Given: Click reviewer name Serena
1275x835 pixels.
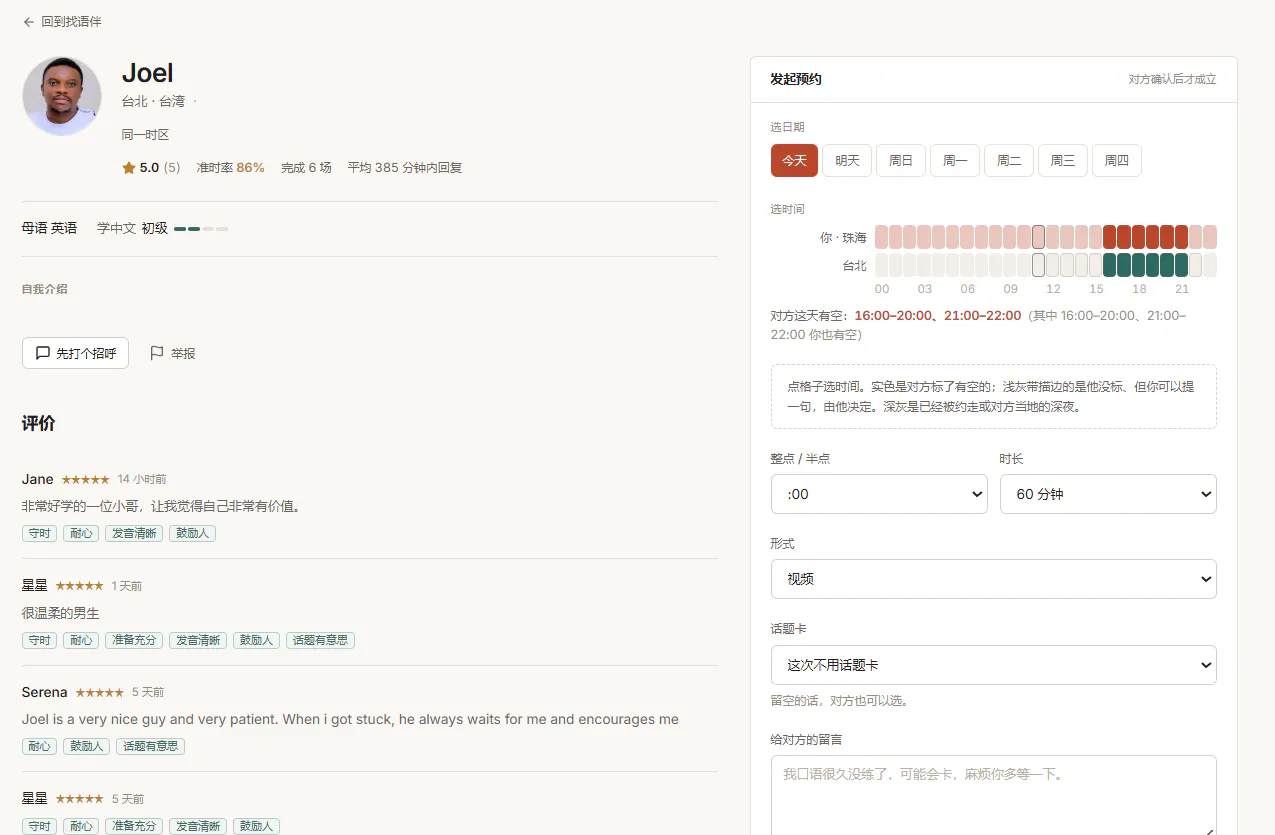Looking at the screenshot, I should pyautogui.click(x=45, y=692).
